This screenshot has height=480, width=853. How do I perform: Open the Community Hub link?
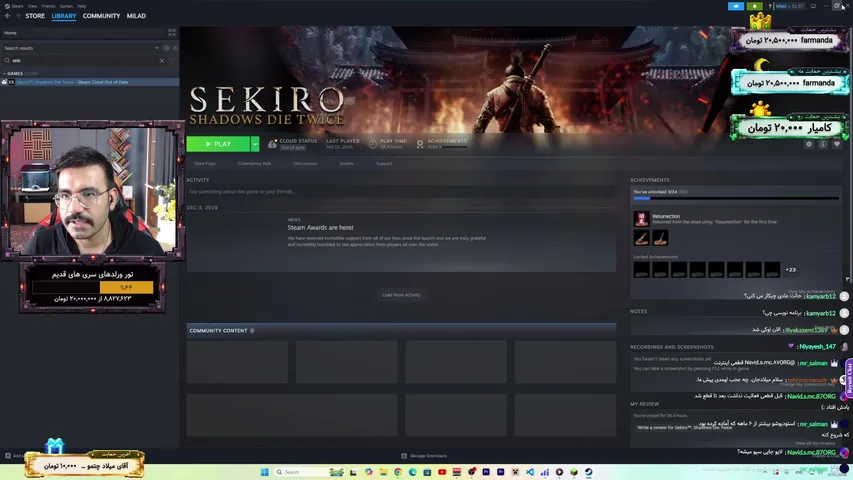254,164
